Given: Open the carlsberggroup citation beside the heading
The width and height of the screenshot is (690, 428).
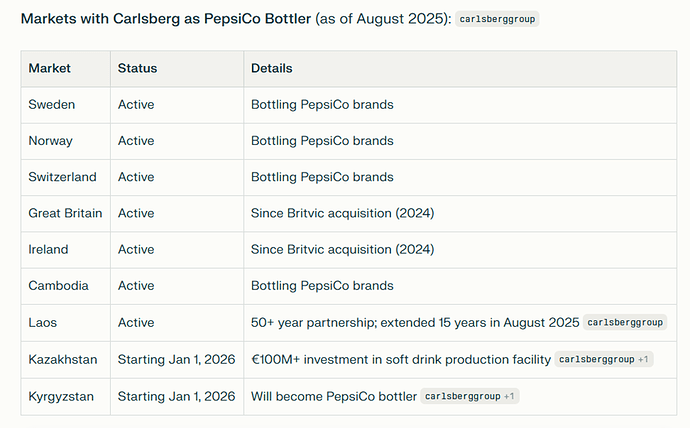Looking at the screenshot, I should click(x=497, y=19).
